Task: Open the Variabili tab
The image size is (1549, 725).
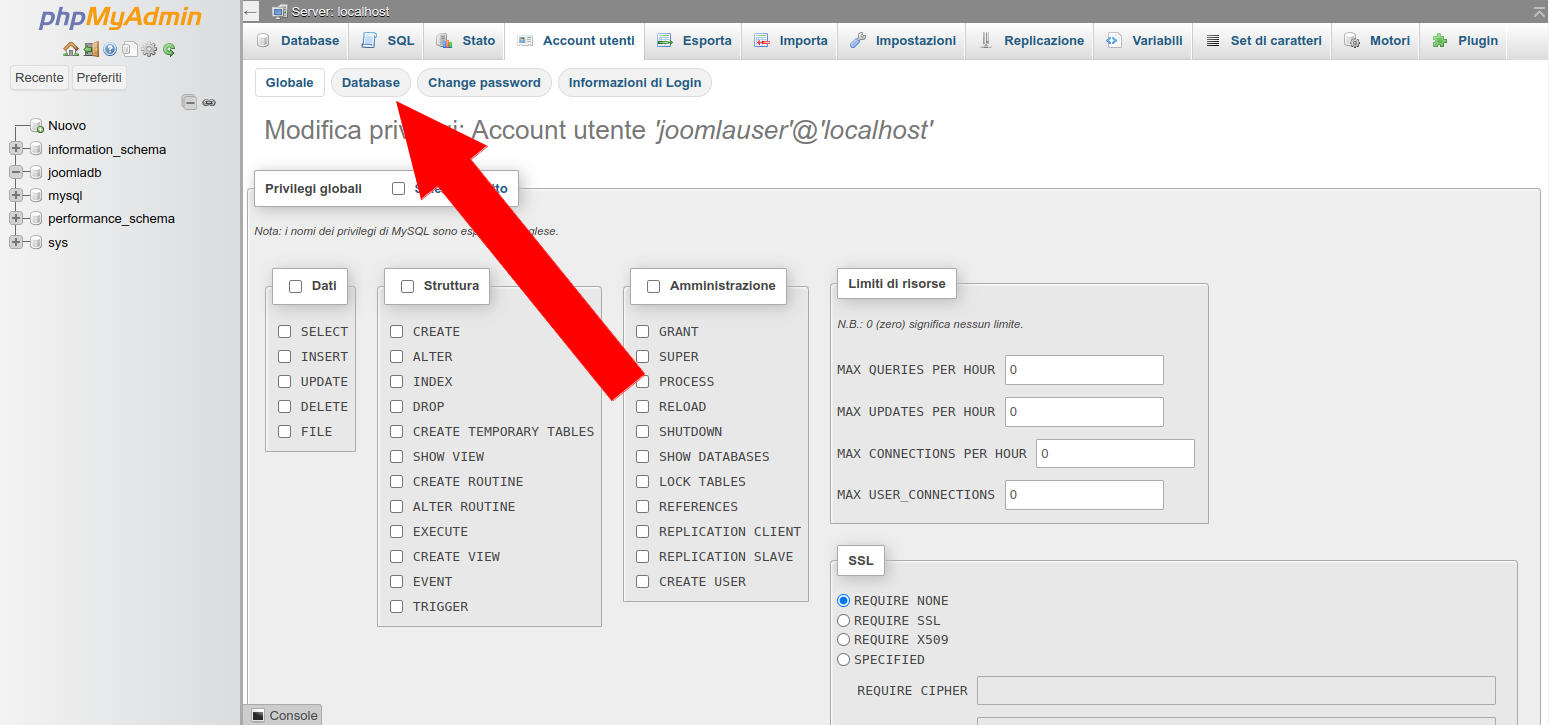Action: (1144, 41)
